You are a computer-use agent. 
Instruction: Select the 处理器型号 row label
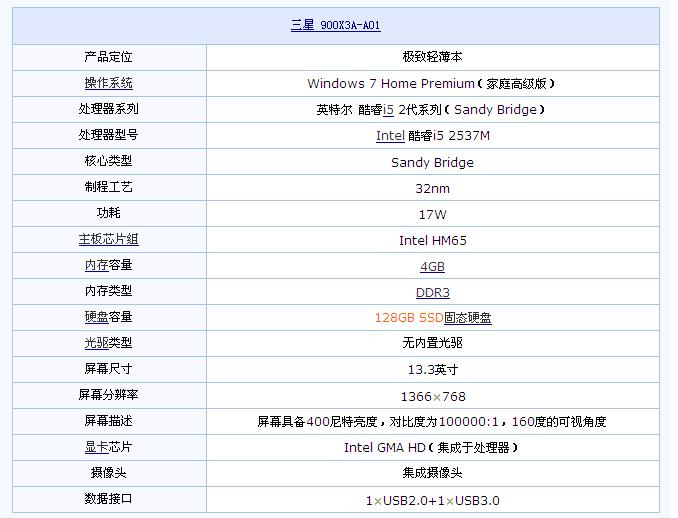click(x=109, y=134)
